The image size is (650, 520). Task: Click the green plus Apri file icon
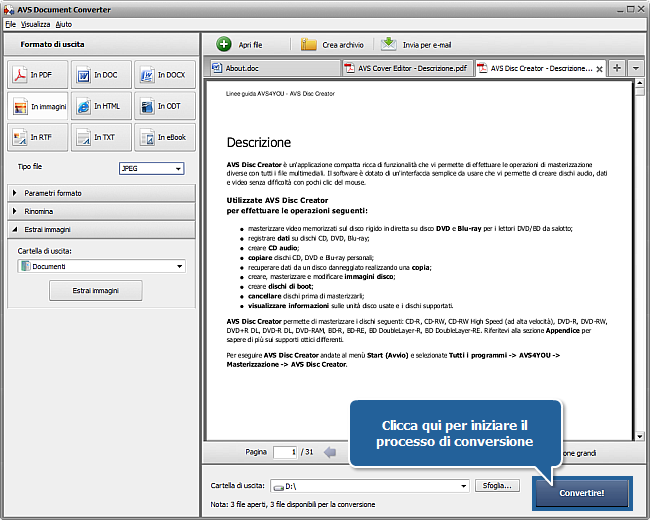point(224,44)
